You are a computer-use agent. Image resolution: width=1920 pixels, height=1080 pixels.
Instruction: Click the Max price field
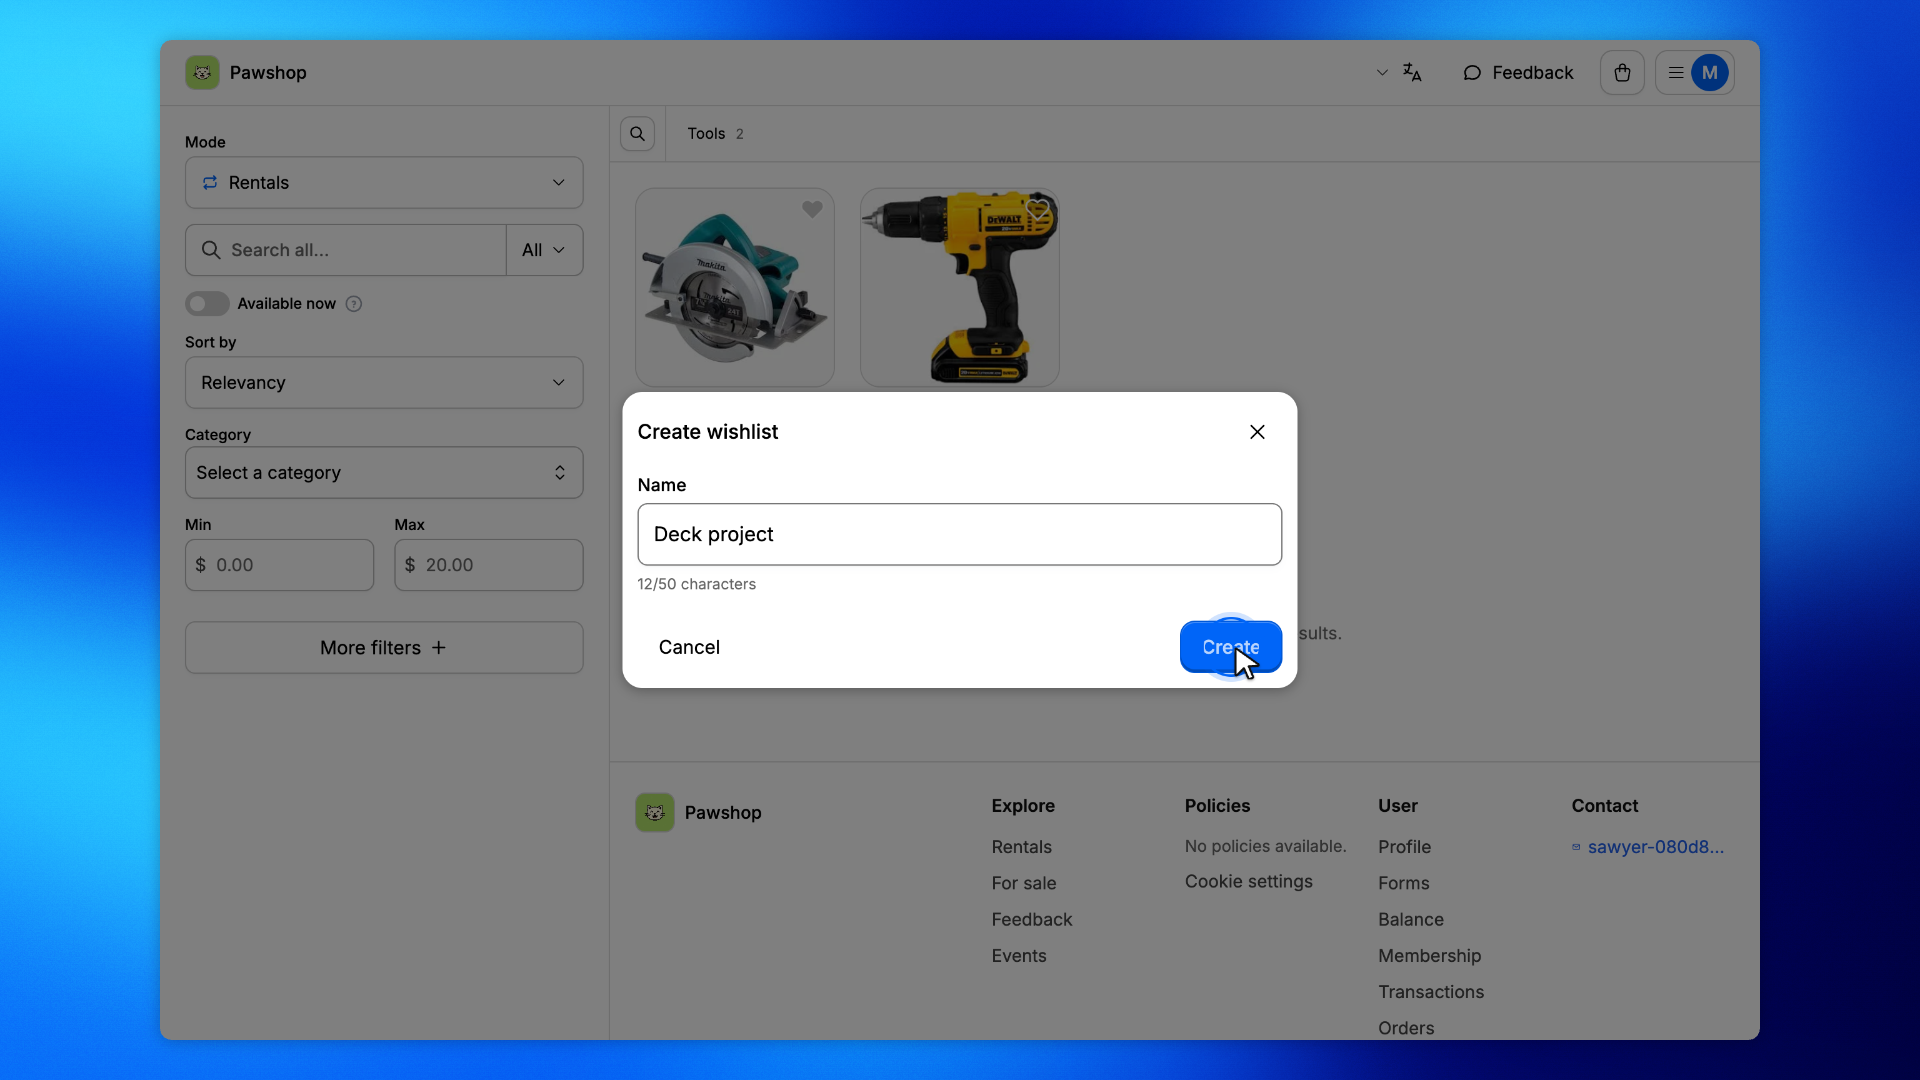[489, 565]
